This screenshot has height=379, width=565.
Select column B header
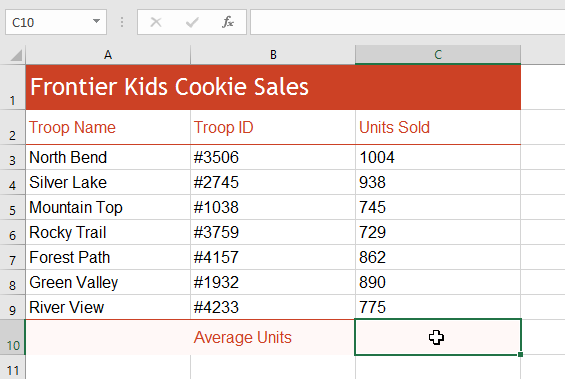(x=273, y=55)
